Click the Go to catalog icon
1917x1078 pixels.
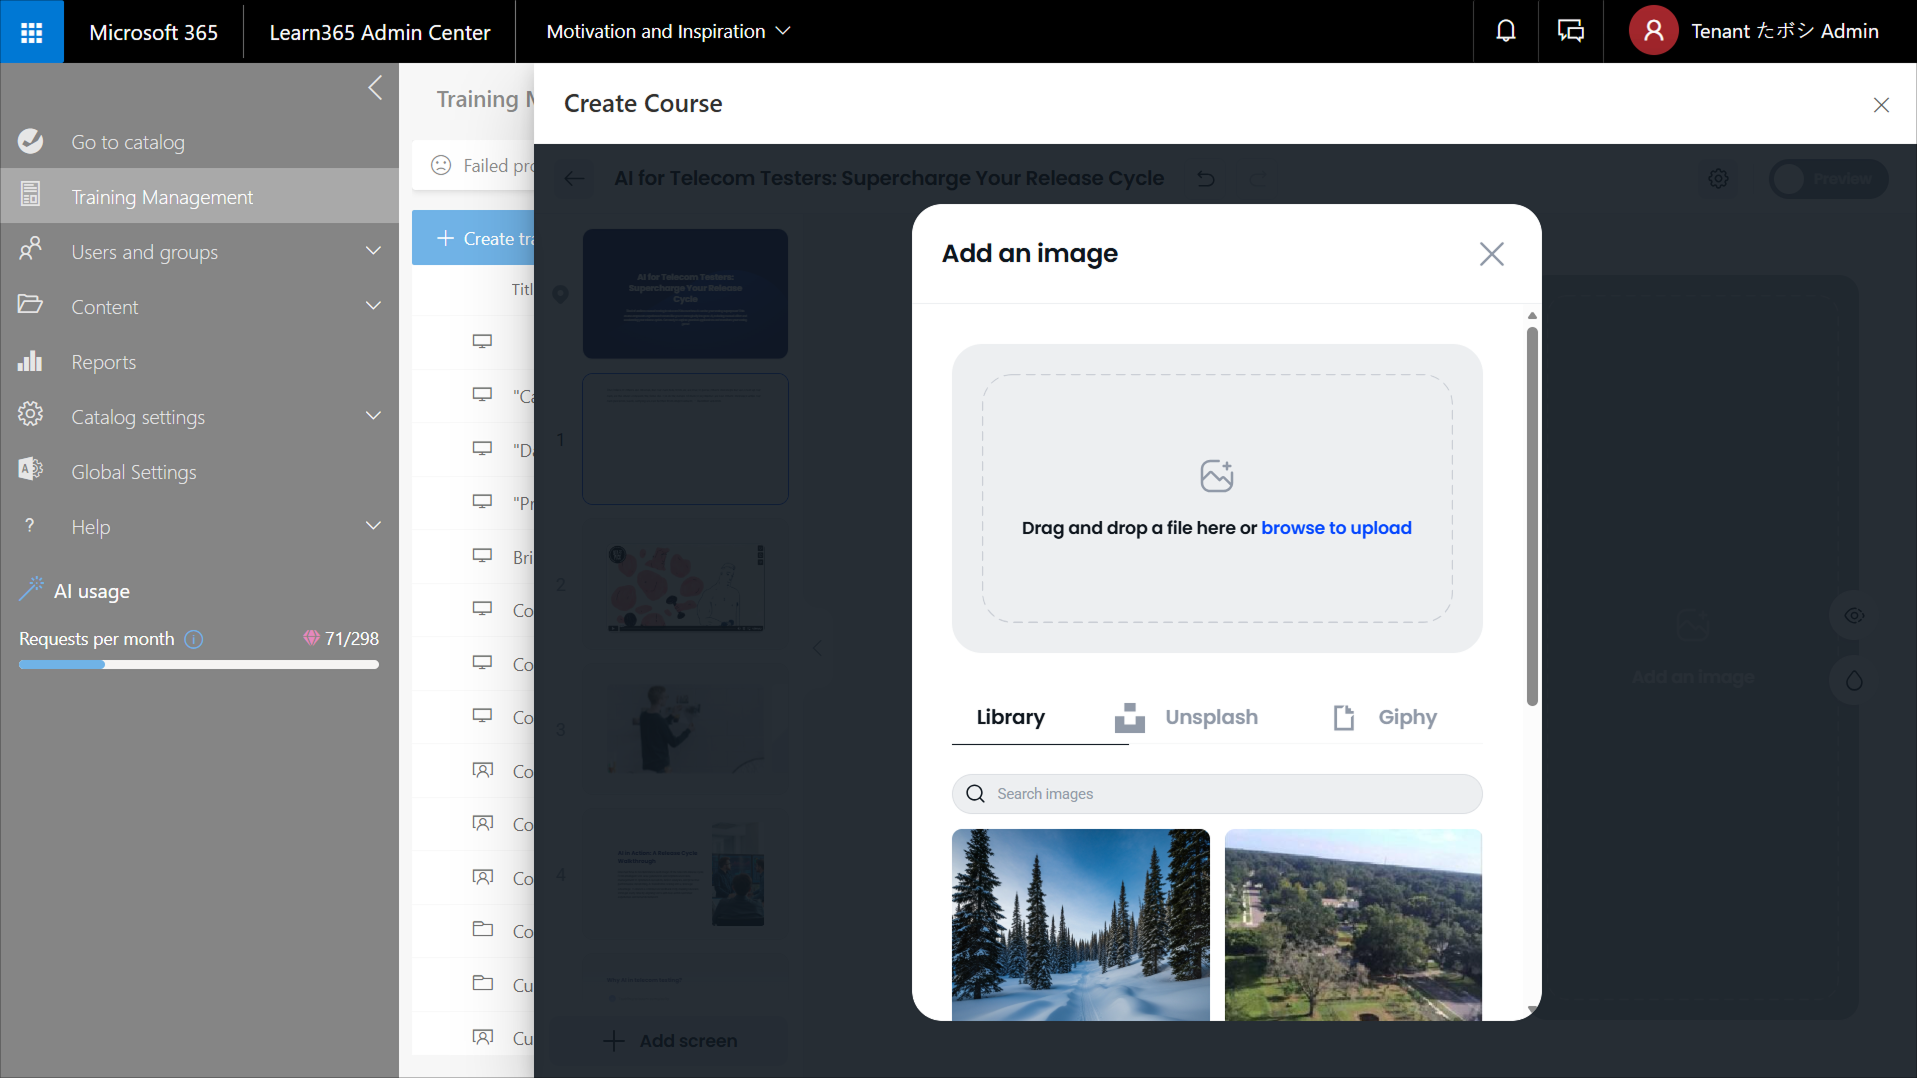(31, 142)
